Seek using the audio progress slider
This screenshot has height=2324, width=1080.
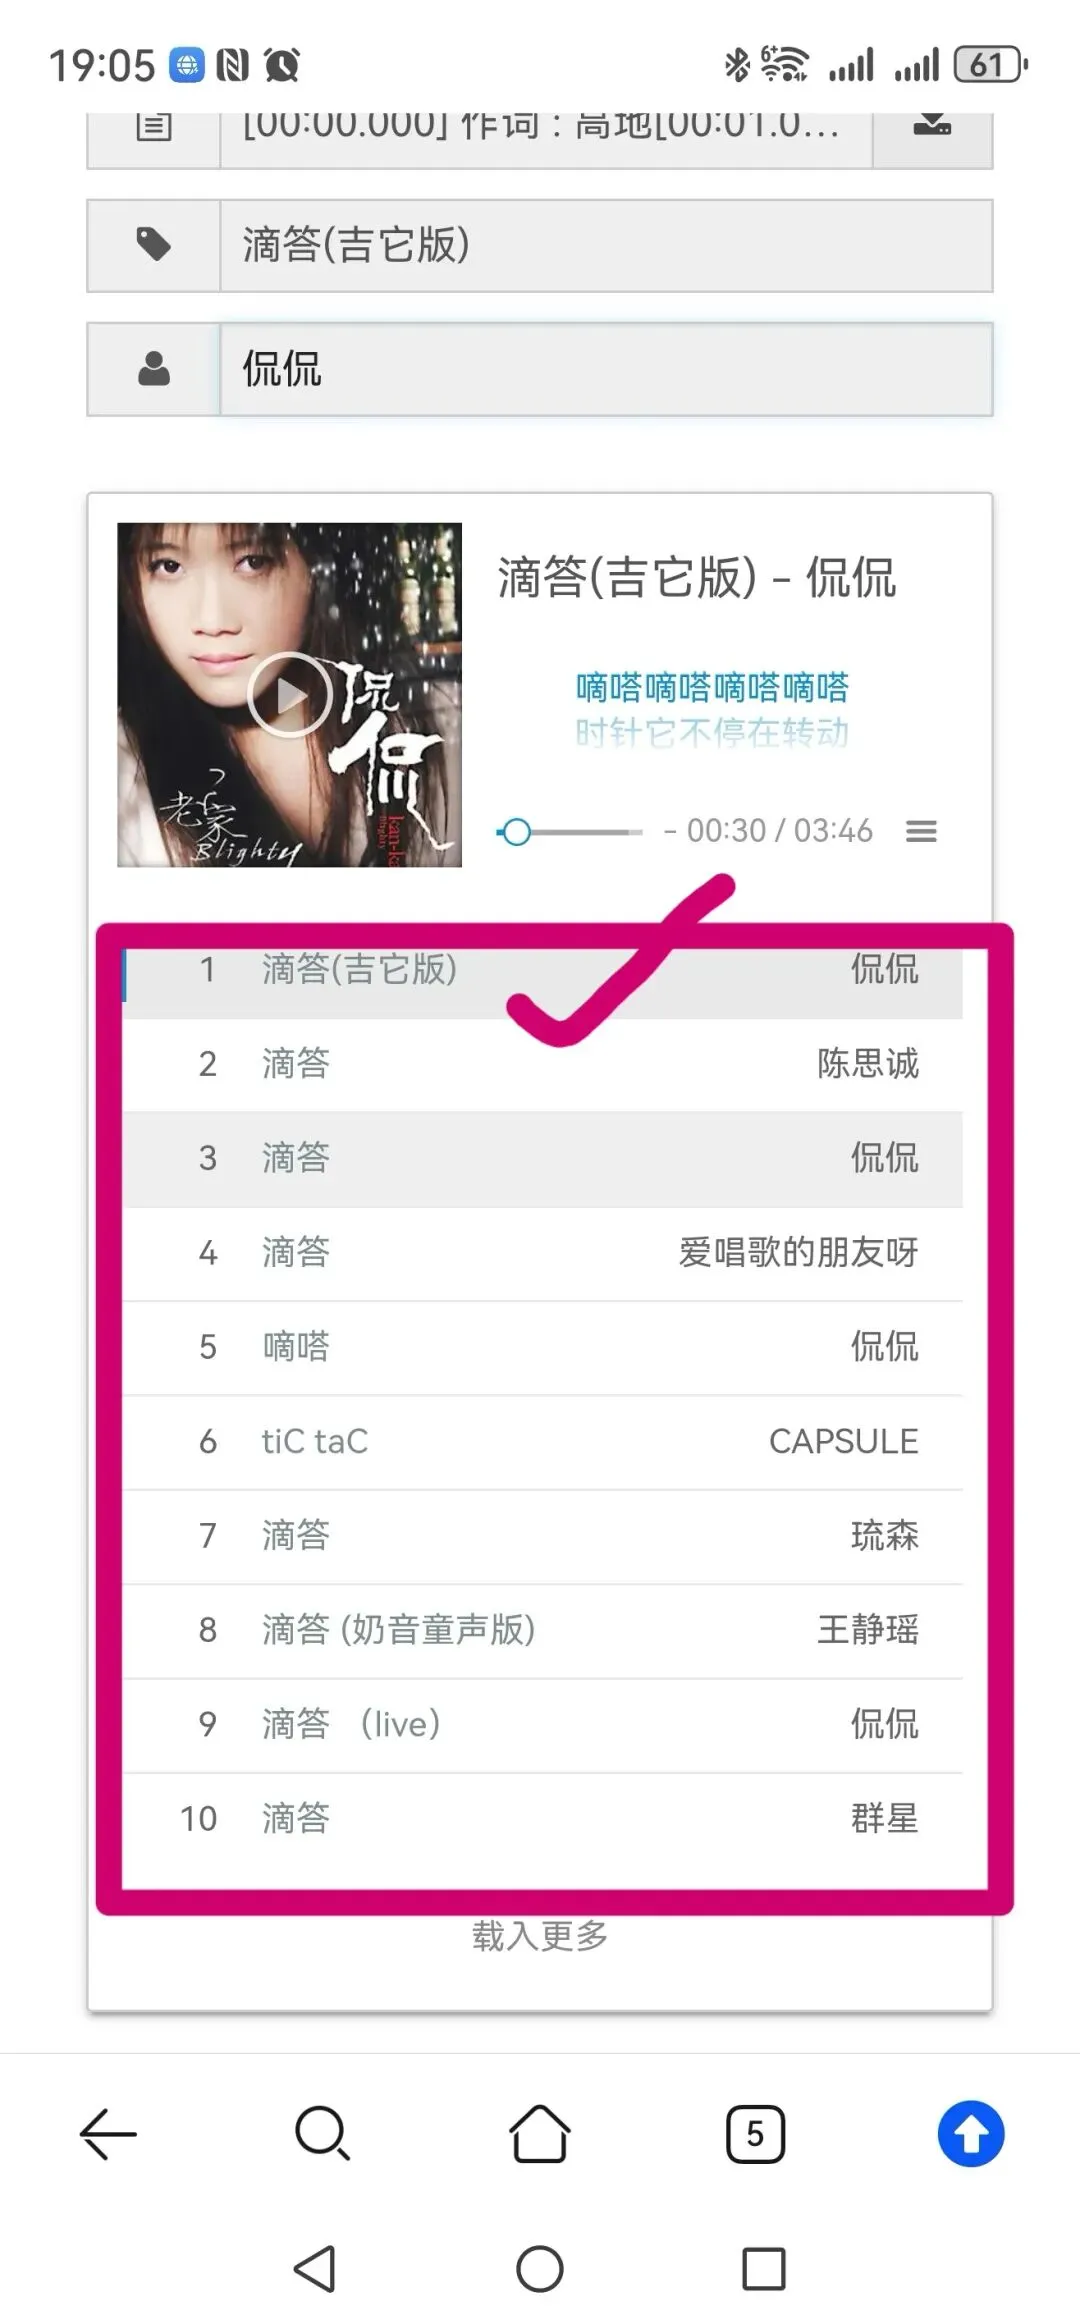(570, 832)
